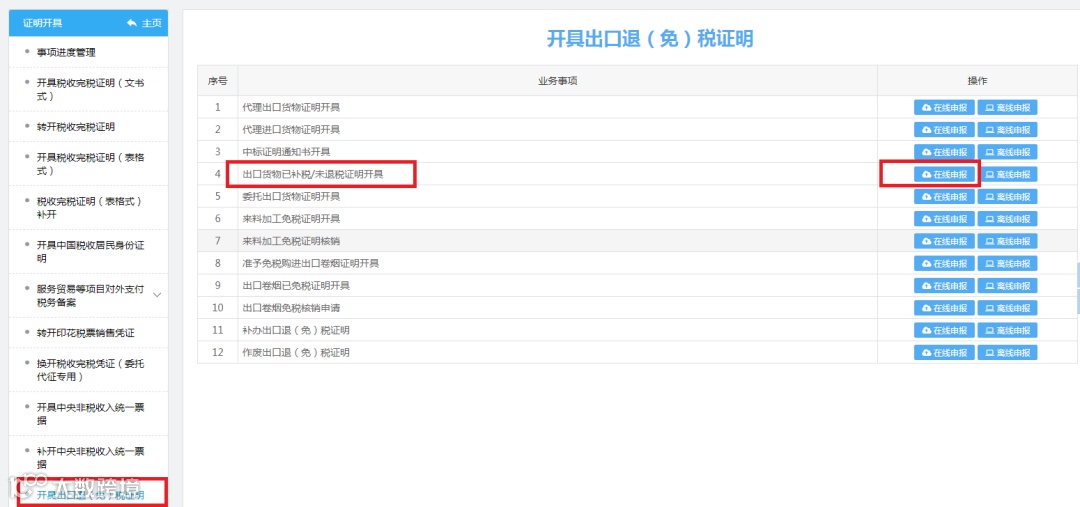Select 税收完税证明（表格式）补开
The width and height of the screenshot is (1080, 507).
pyautogui.click(x=91, y=208)
